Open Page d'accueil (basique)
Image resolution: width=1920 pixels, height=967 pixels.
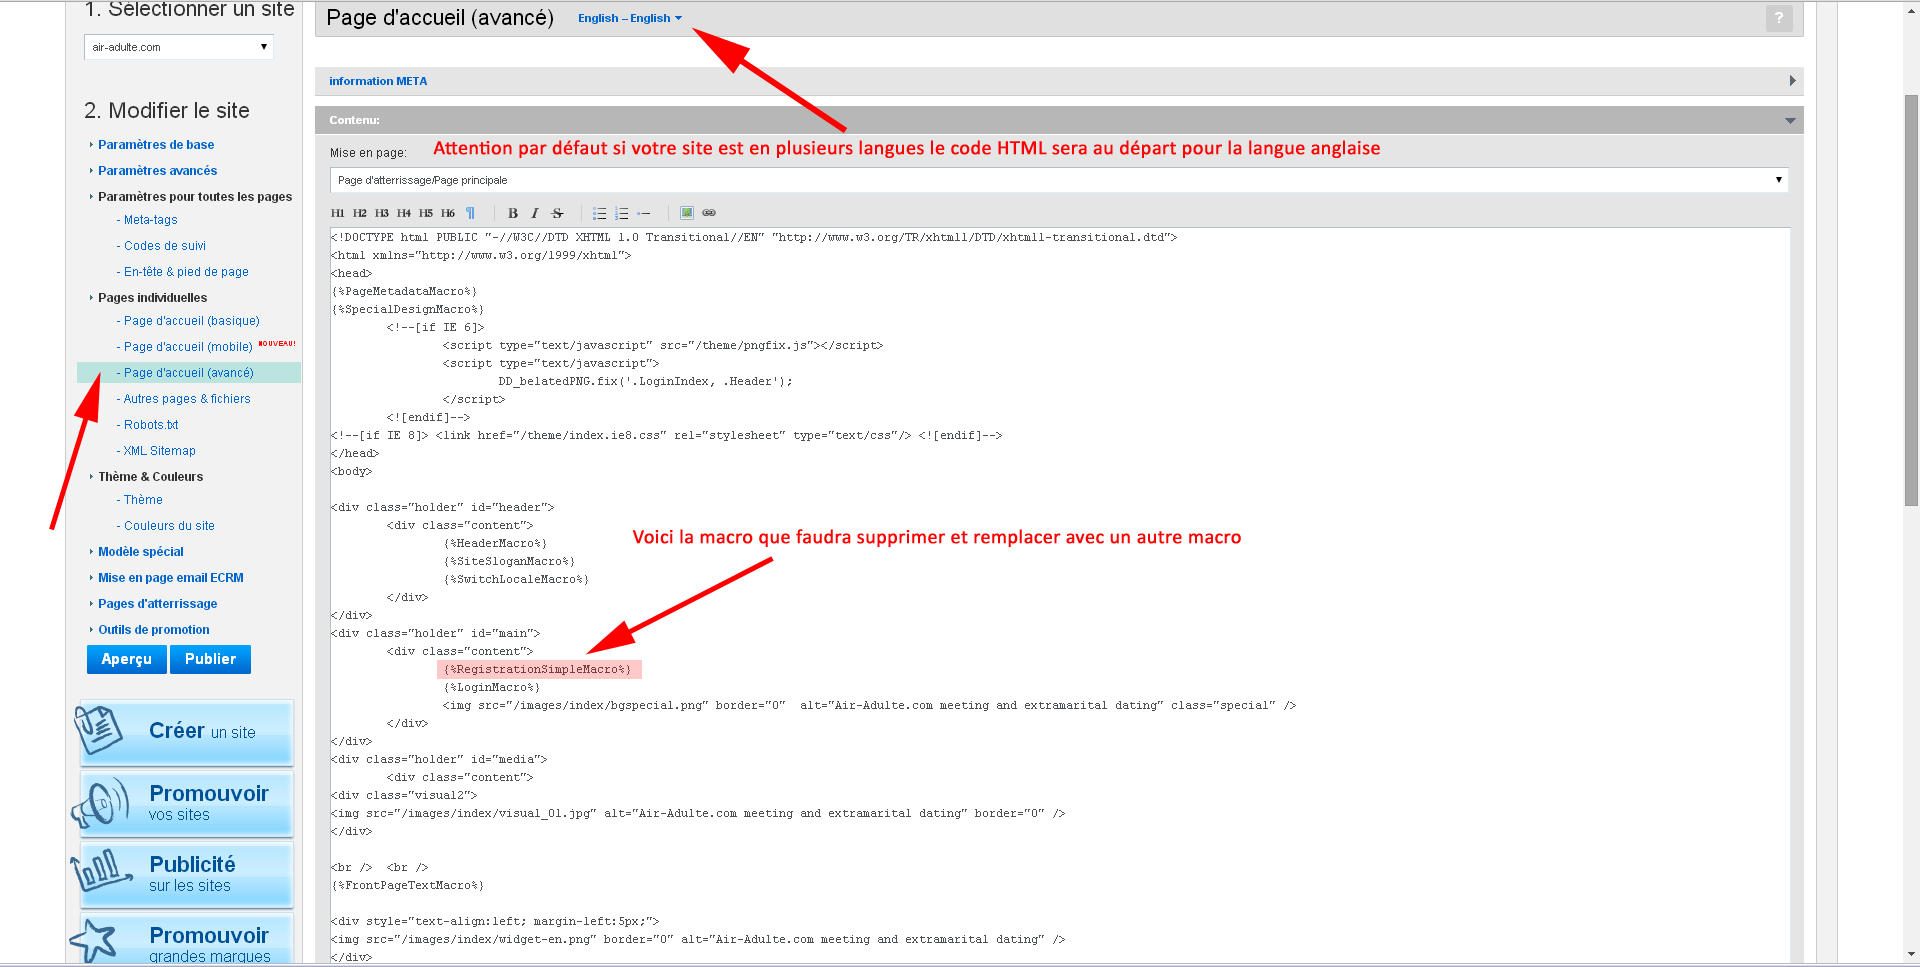pos(192,321)
